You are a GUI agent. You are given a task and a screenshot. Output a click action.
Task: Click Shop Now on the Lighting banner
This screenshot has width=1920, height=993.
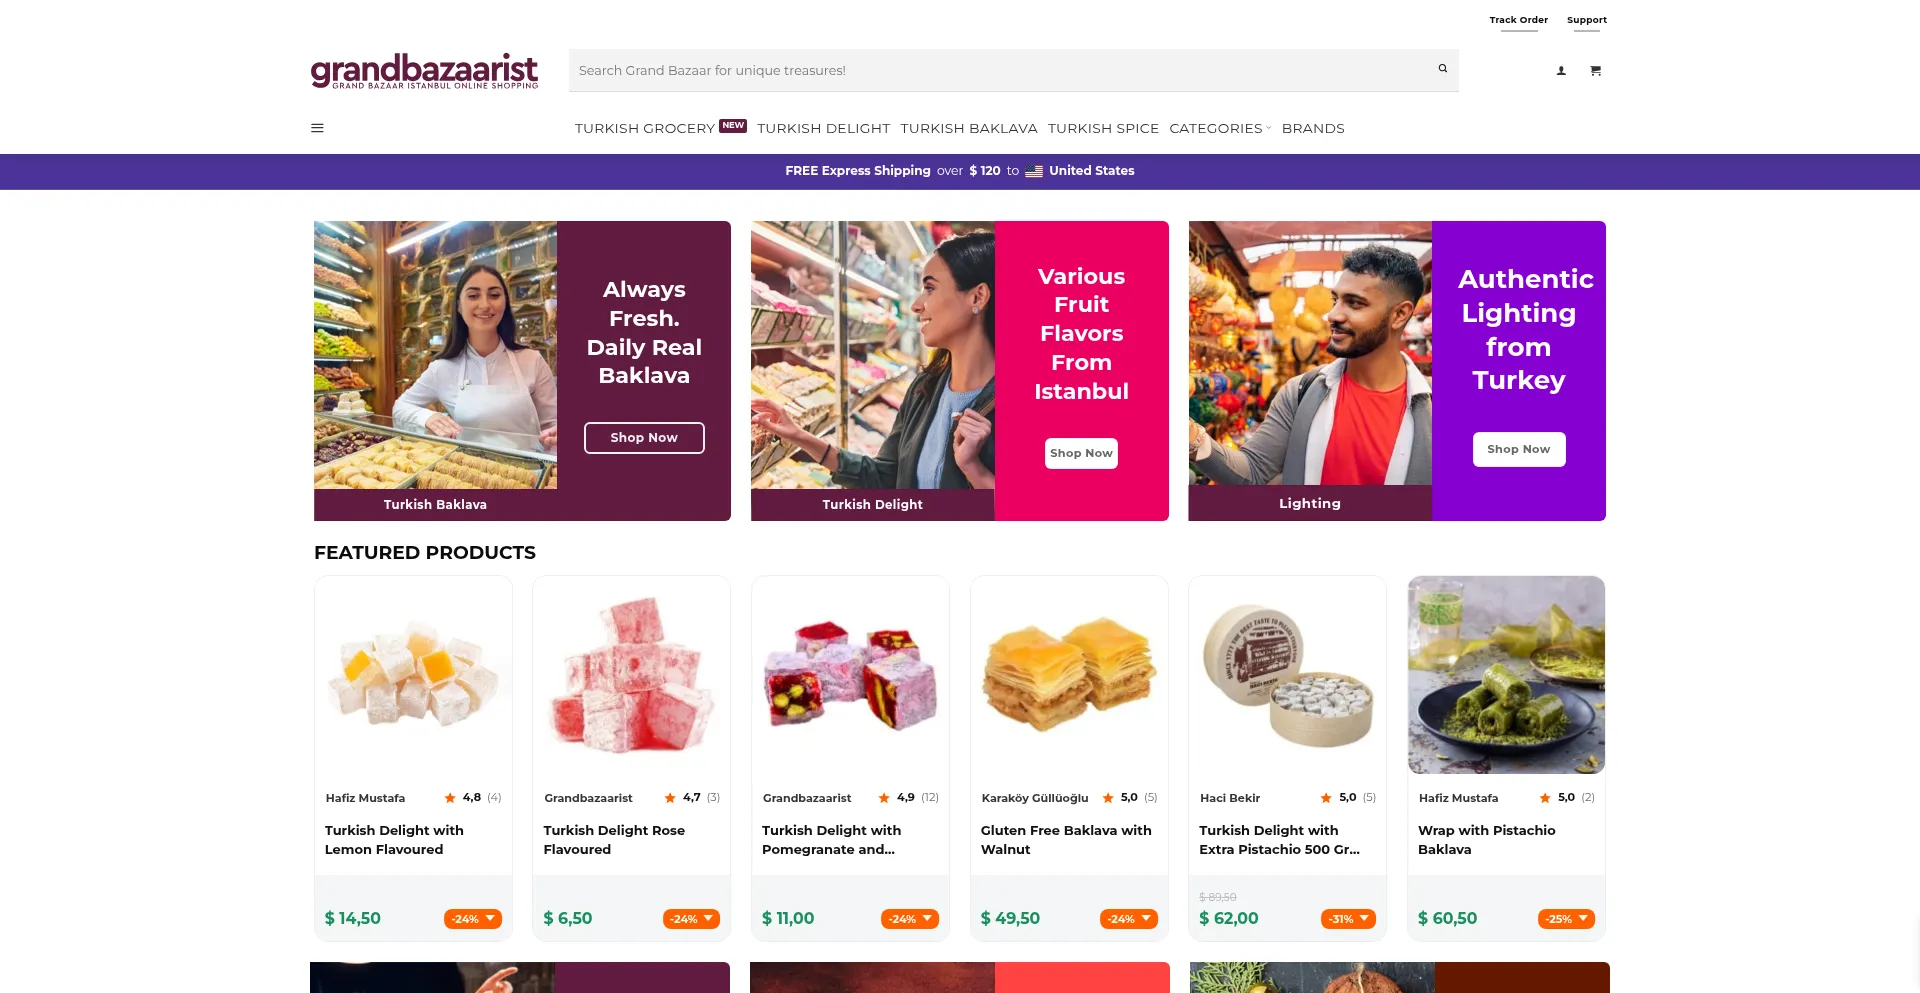pyautogui.click(x=1518, y=449)
